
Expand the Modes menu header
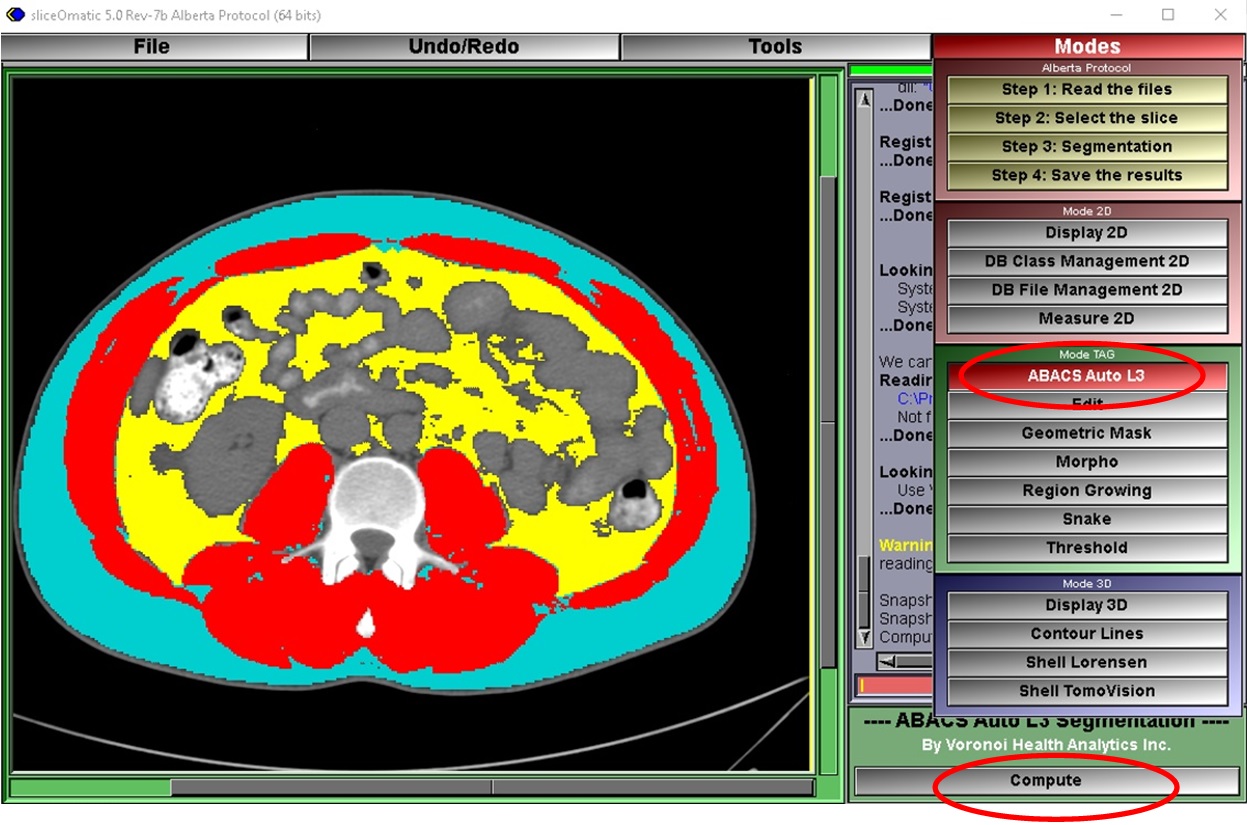[1087, 47]
